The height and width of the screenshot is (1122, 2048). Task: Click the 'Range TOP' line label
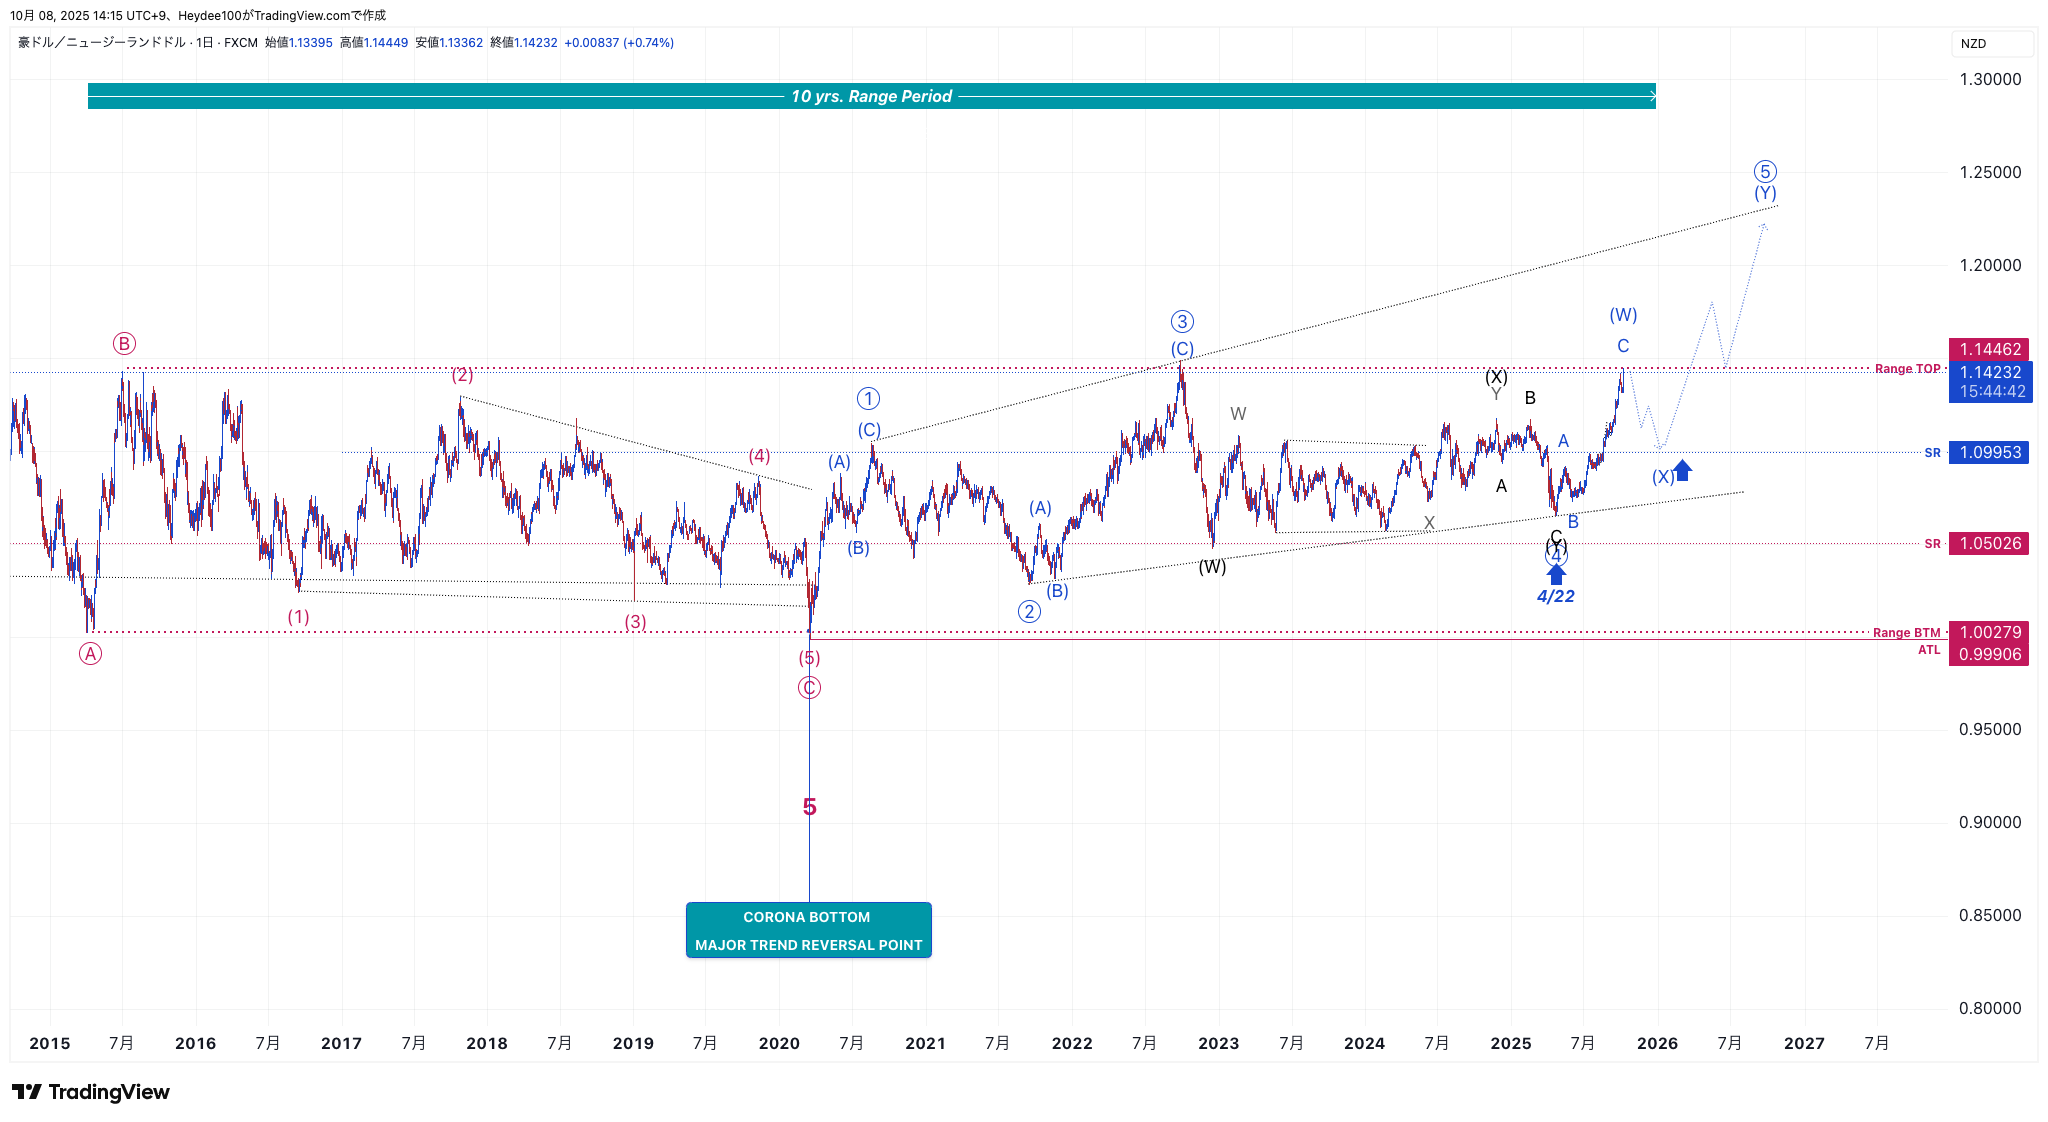point(1907,369)
